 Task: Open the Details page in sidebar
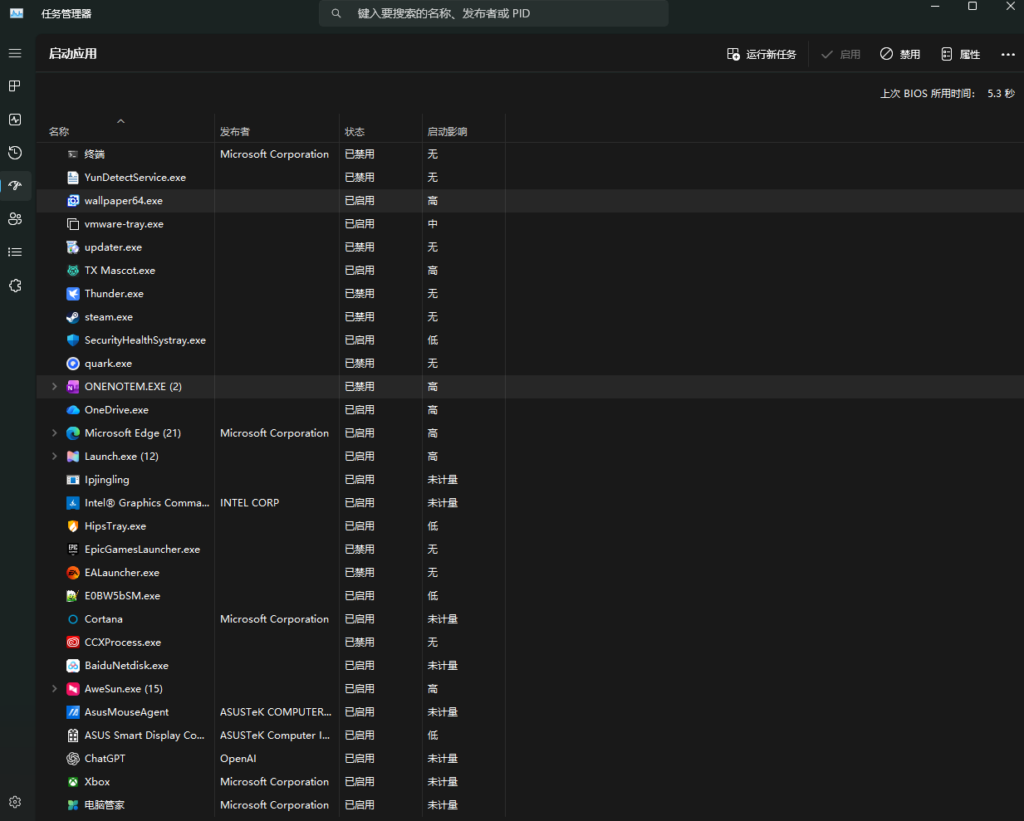tap(15, 252)
